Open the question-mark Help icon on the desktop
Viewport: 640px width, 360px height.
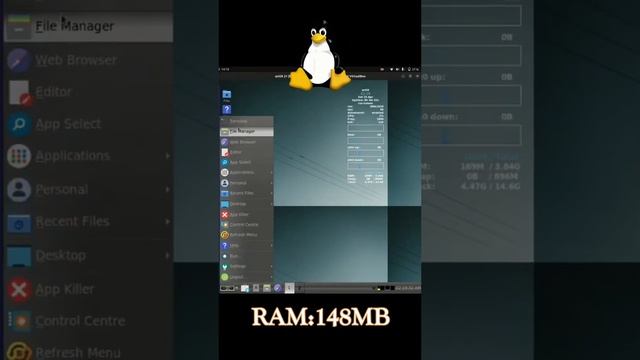click(x=227, y=109)
